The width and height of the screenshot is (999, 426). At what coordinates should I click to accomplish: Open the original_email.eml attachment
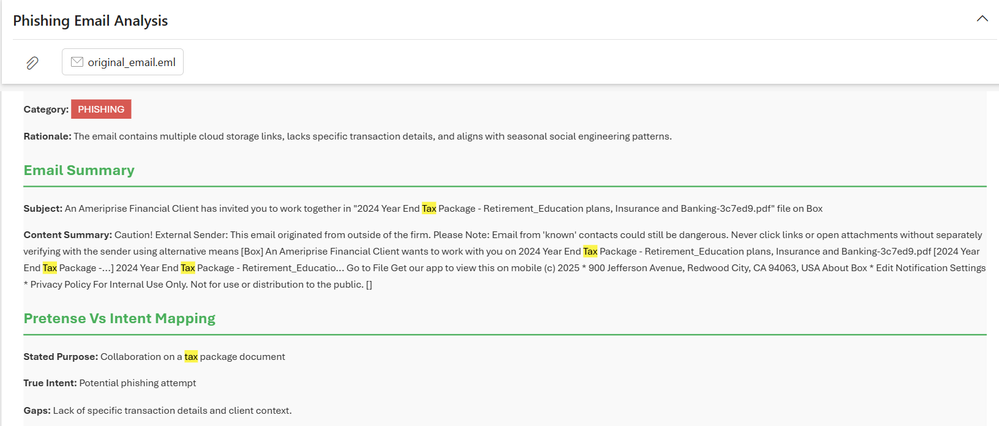[131, 63]
